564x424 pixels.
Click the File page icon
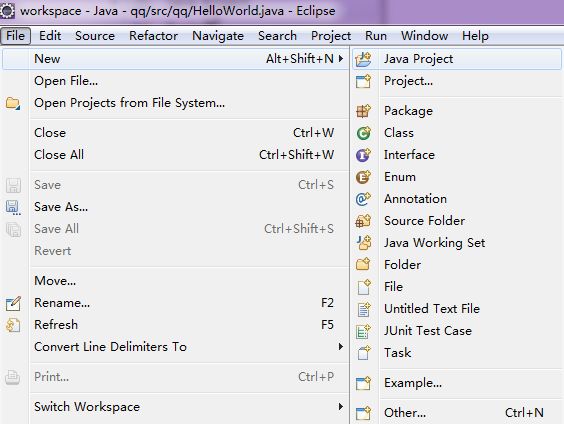pos(363,287)
